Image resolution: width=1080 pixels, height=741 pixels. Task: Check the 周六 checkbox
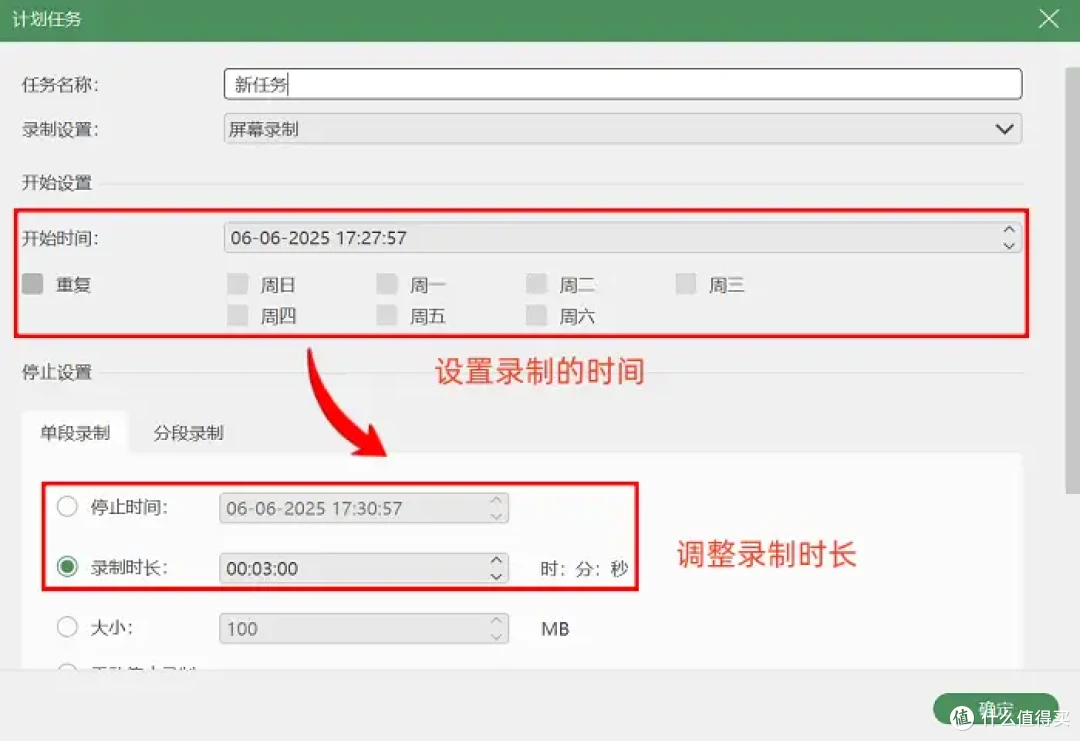[537, 315]
